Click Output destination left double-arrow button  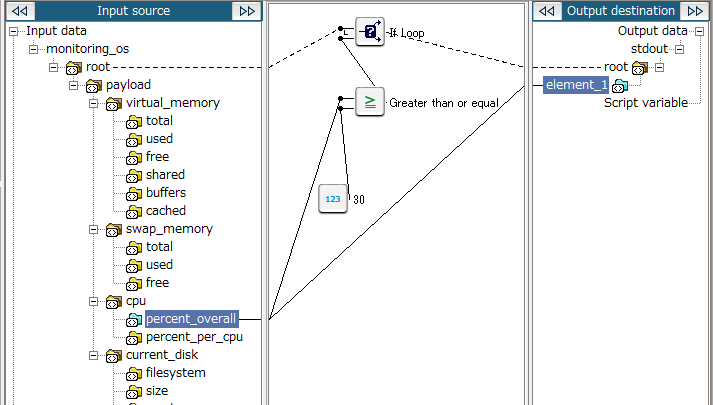[x=545, y=11]
